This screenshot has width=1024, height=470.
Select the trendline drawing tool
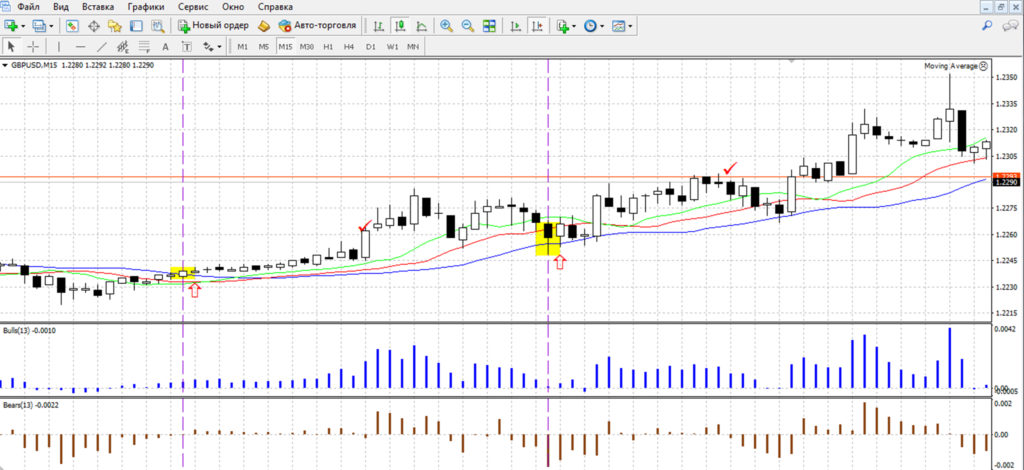click(x=101, y=46)
